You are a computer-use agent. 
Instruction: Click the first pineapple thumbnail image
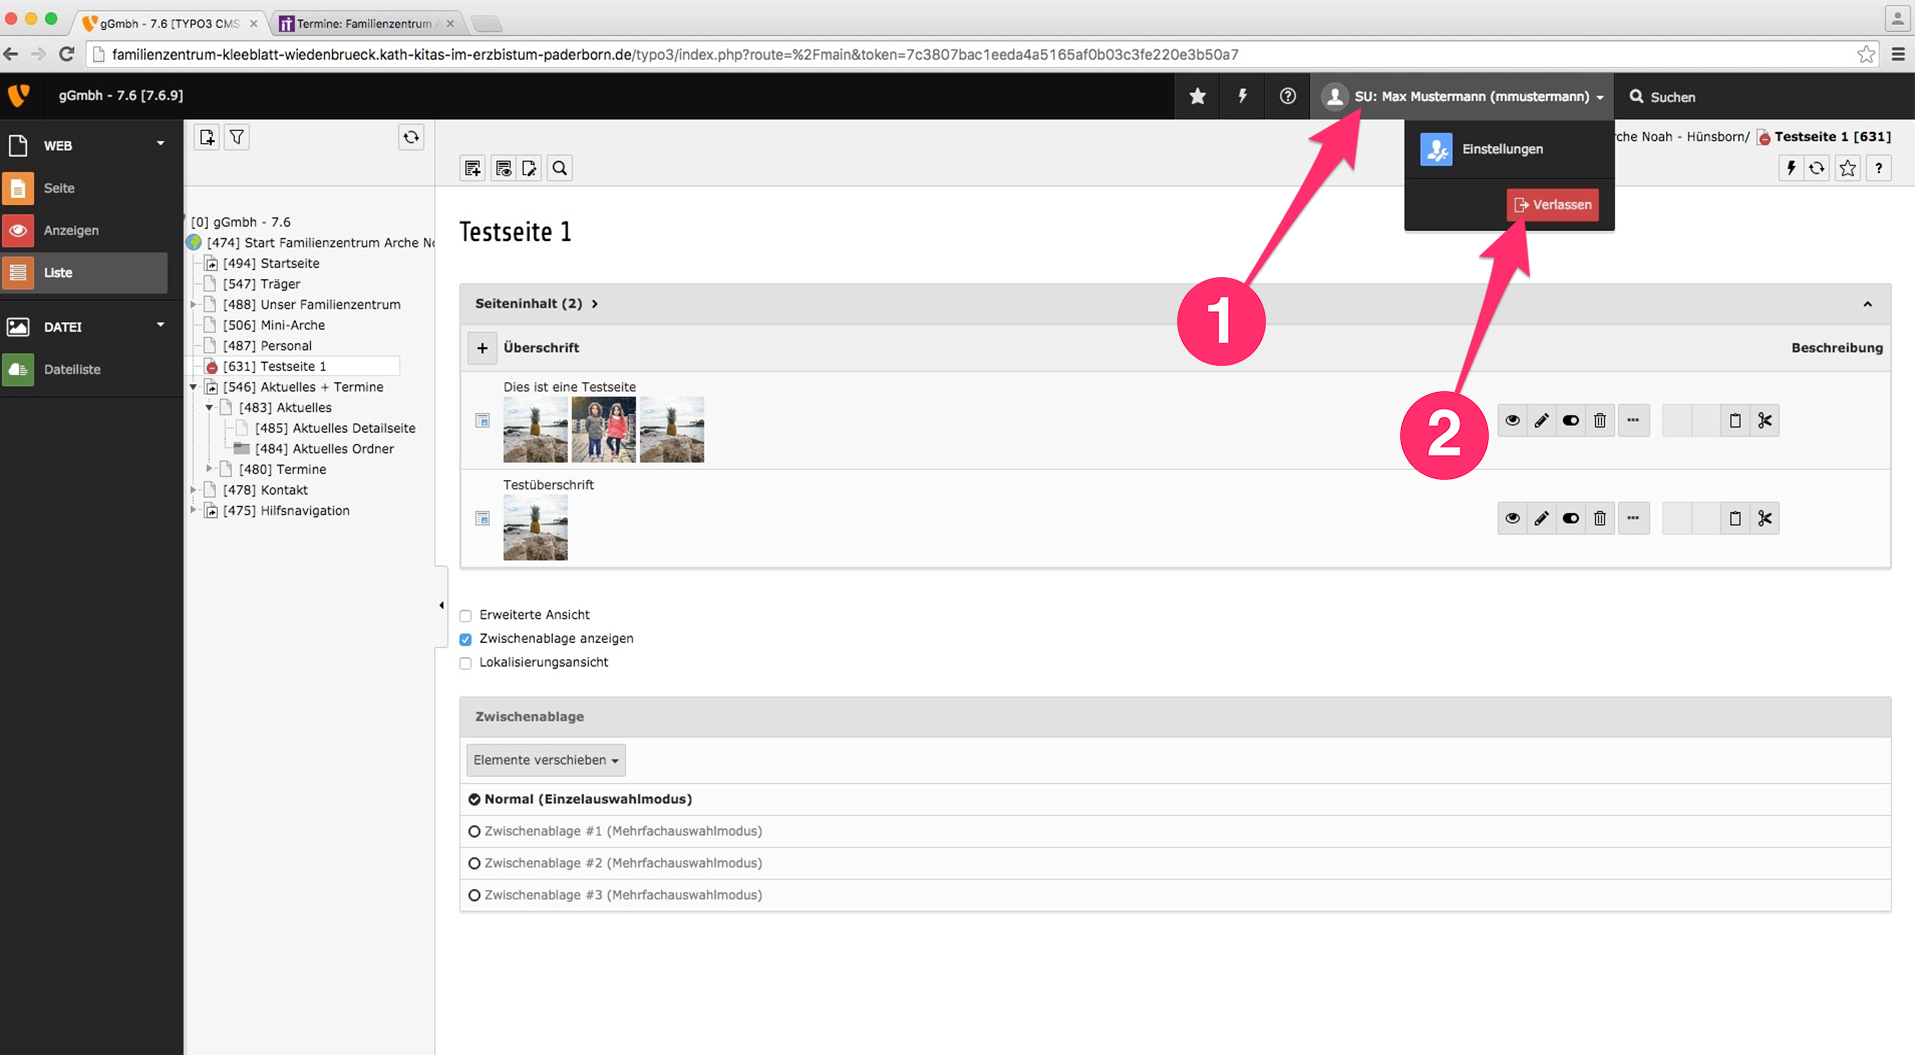tap(535, 430)
